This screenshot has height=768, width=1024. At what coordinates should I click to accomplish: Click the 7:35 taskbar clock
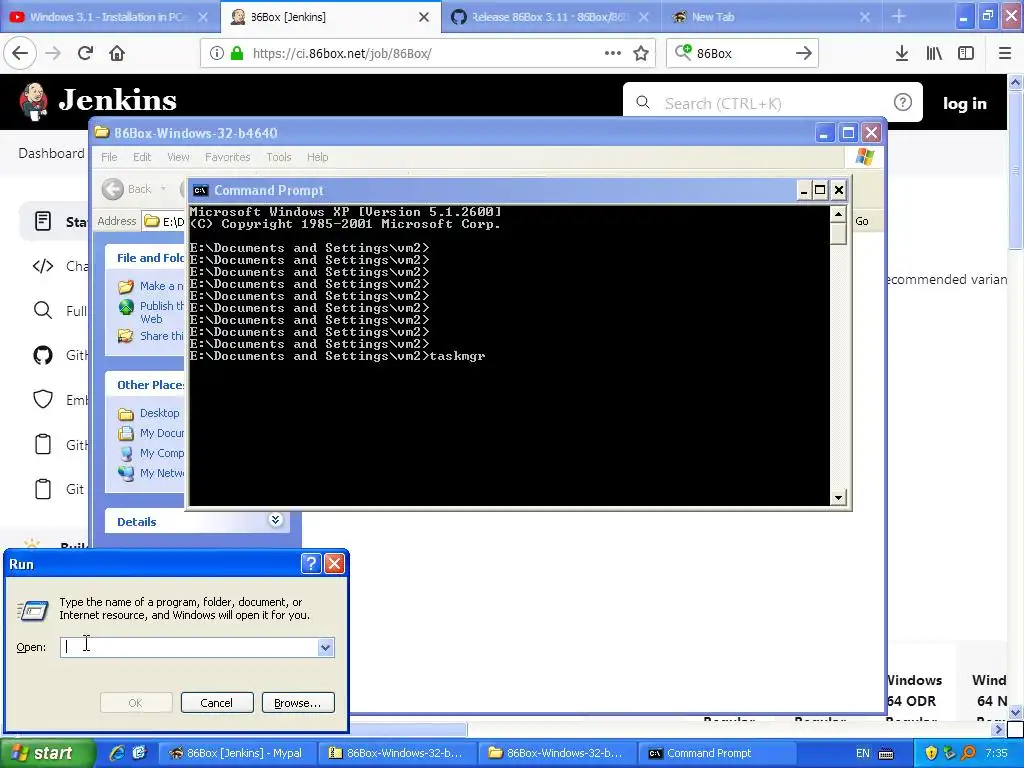point(996,753)
